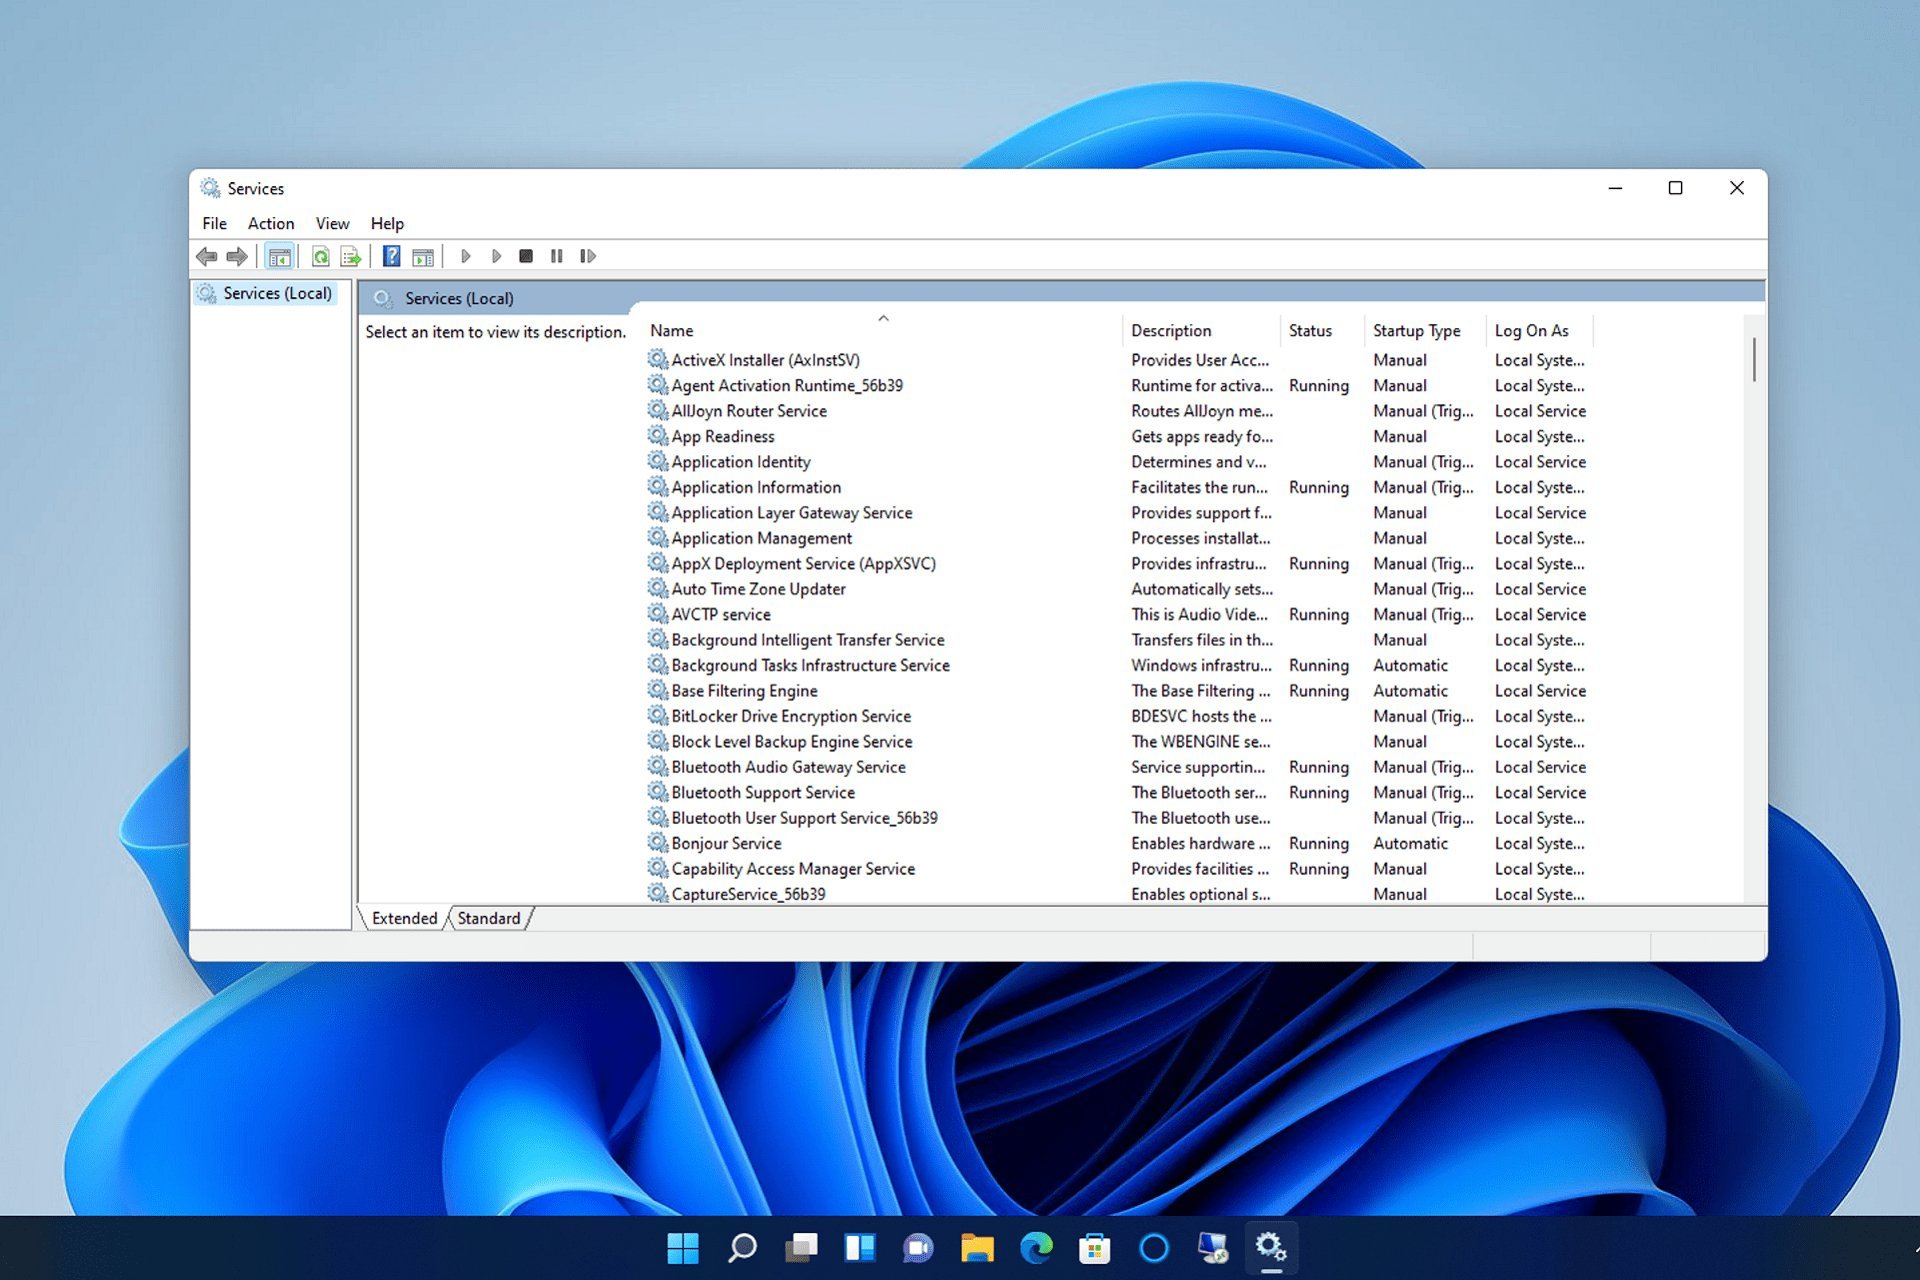Viewport: 1920px width, 1280px height.
Task: Sort list by the Name column header
Action: coord(672,331)
